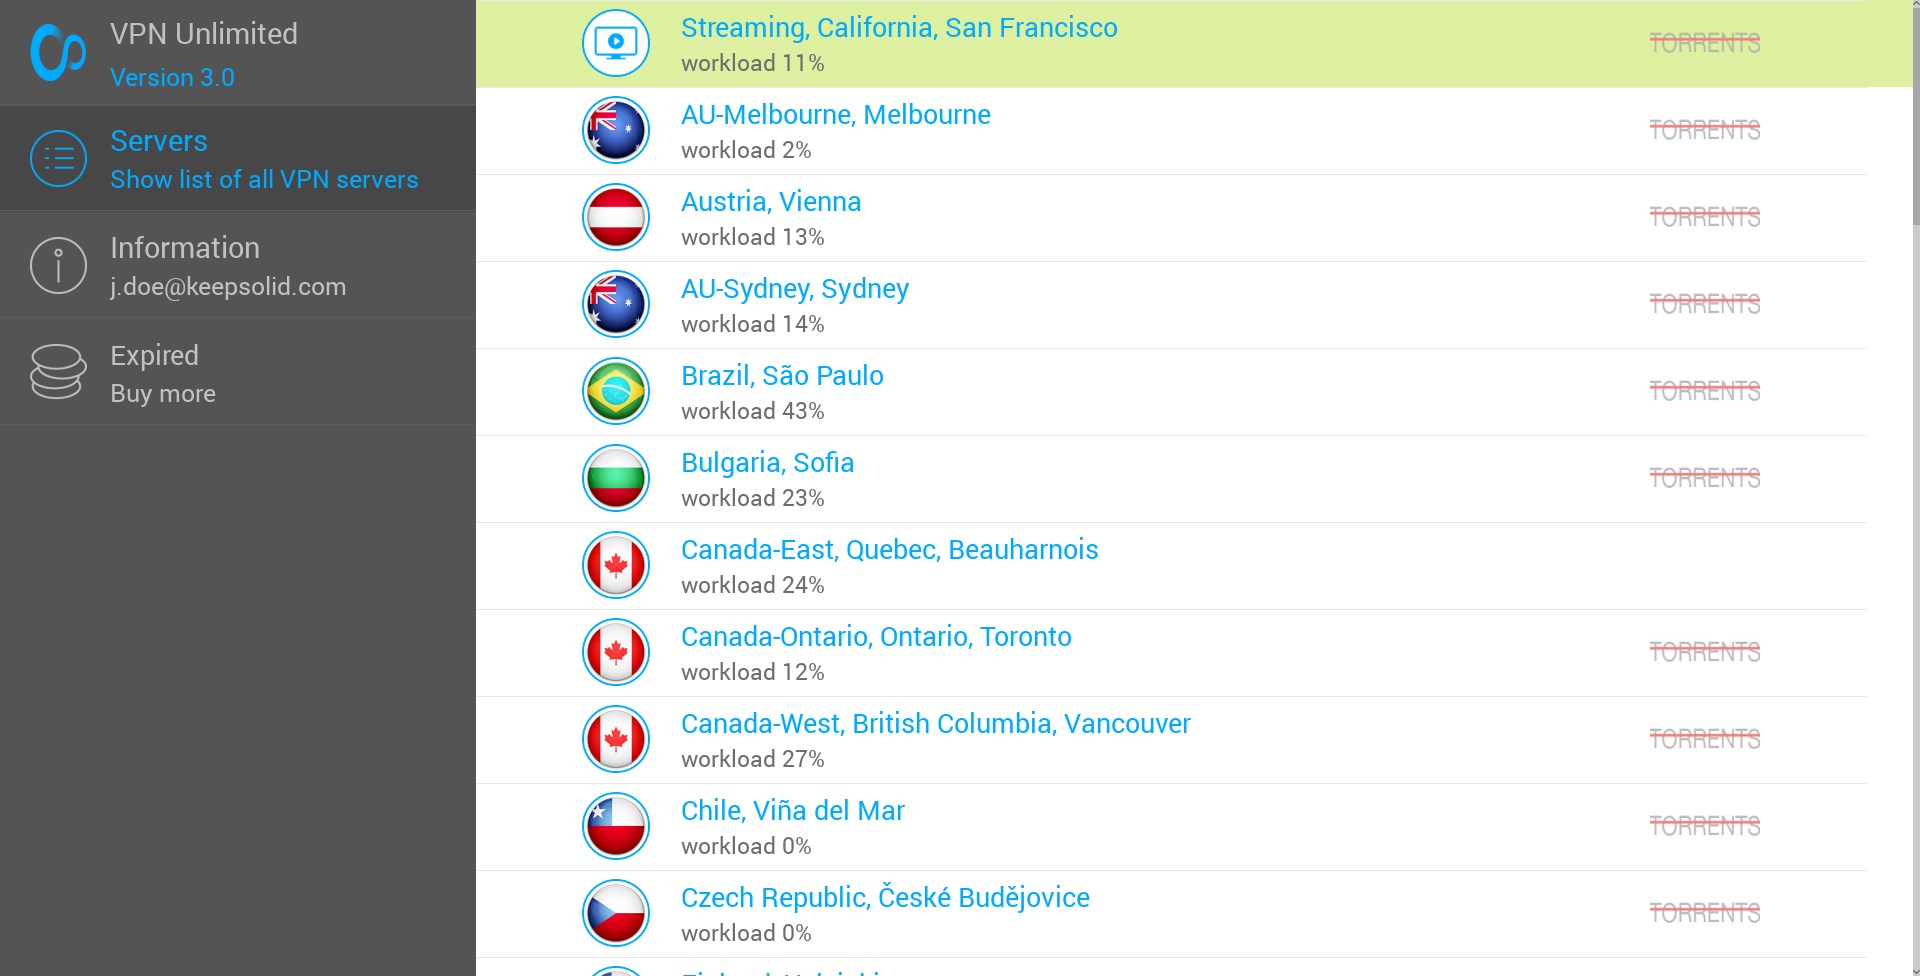Viewport: 1920px width, 976px height.
Task: Click the Canada-Ontario, Toronto server name
Action: tap(875, 637)
